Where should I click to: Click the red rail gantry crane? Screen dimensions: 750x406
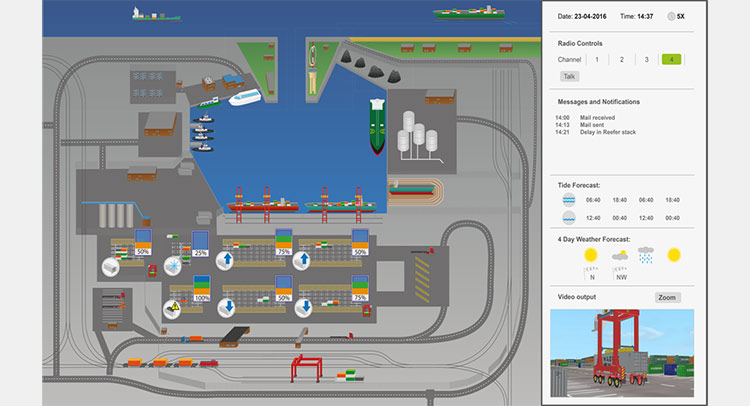pyautogui.click(x=306, y=368)
